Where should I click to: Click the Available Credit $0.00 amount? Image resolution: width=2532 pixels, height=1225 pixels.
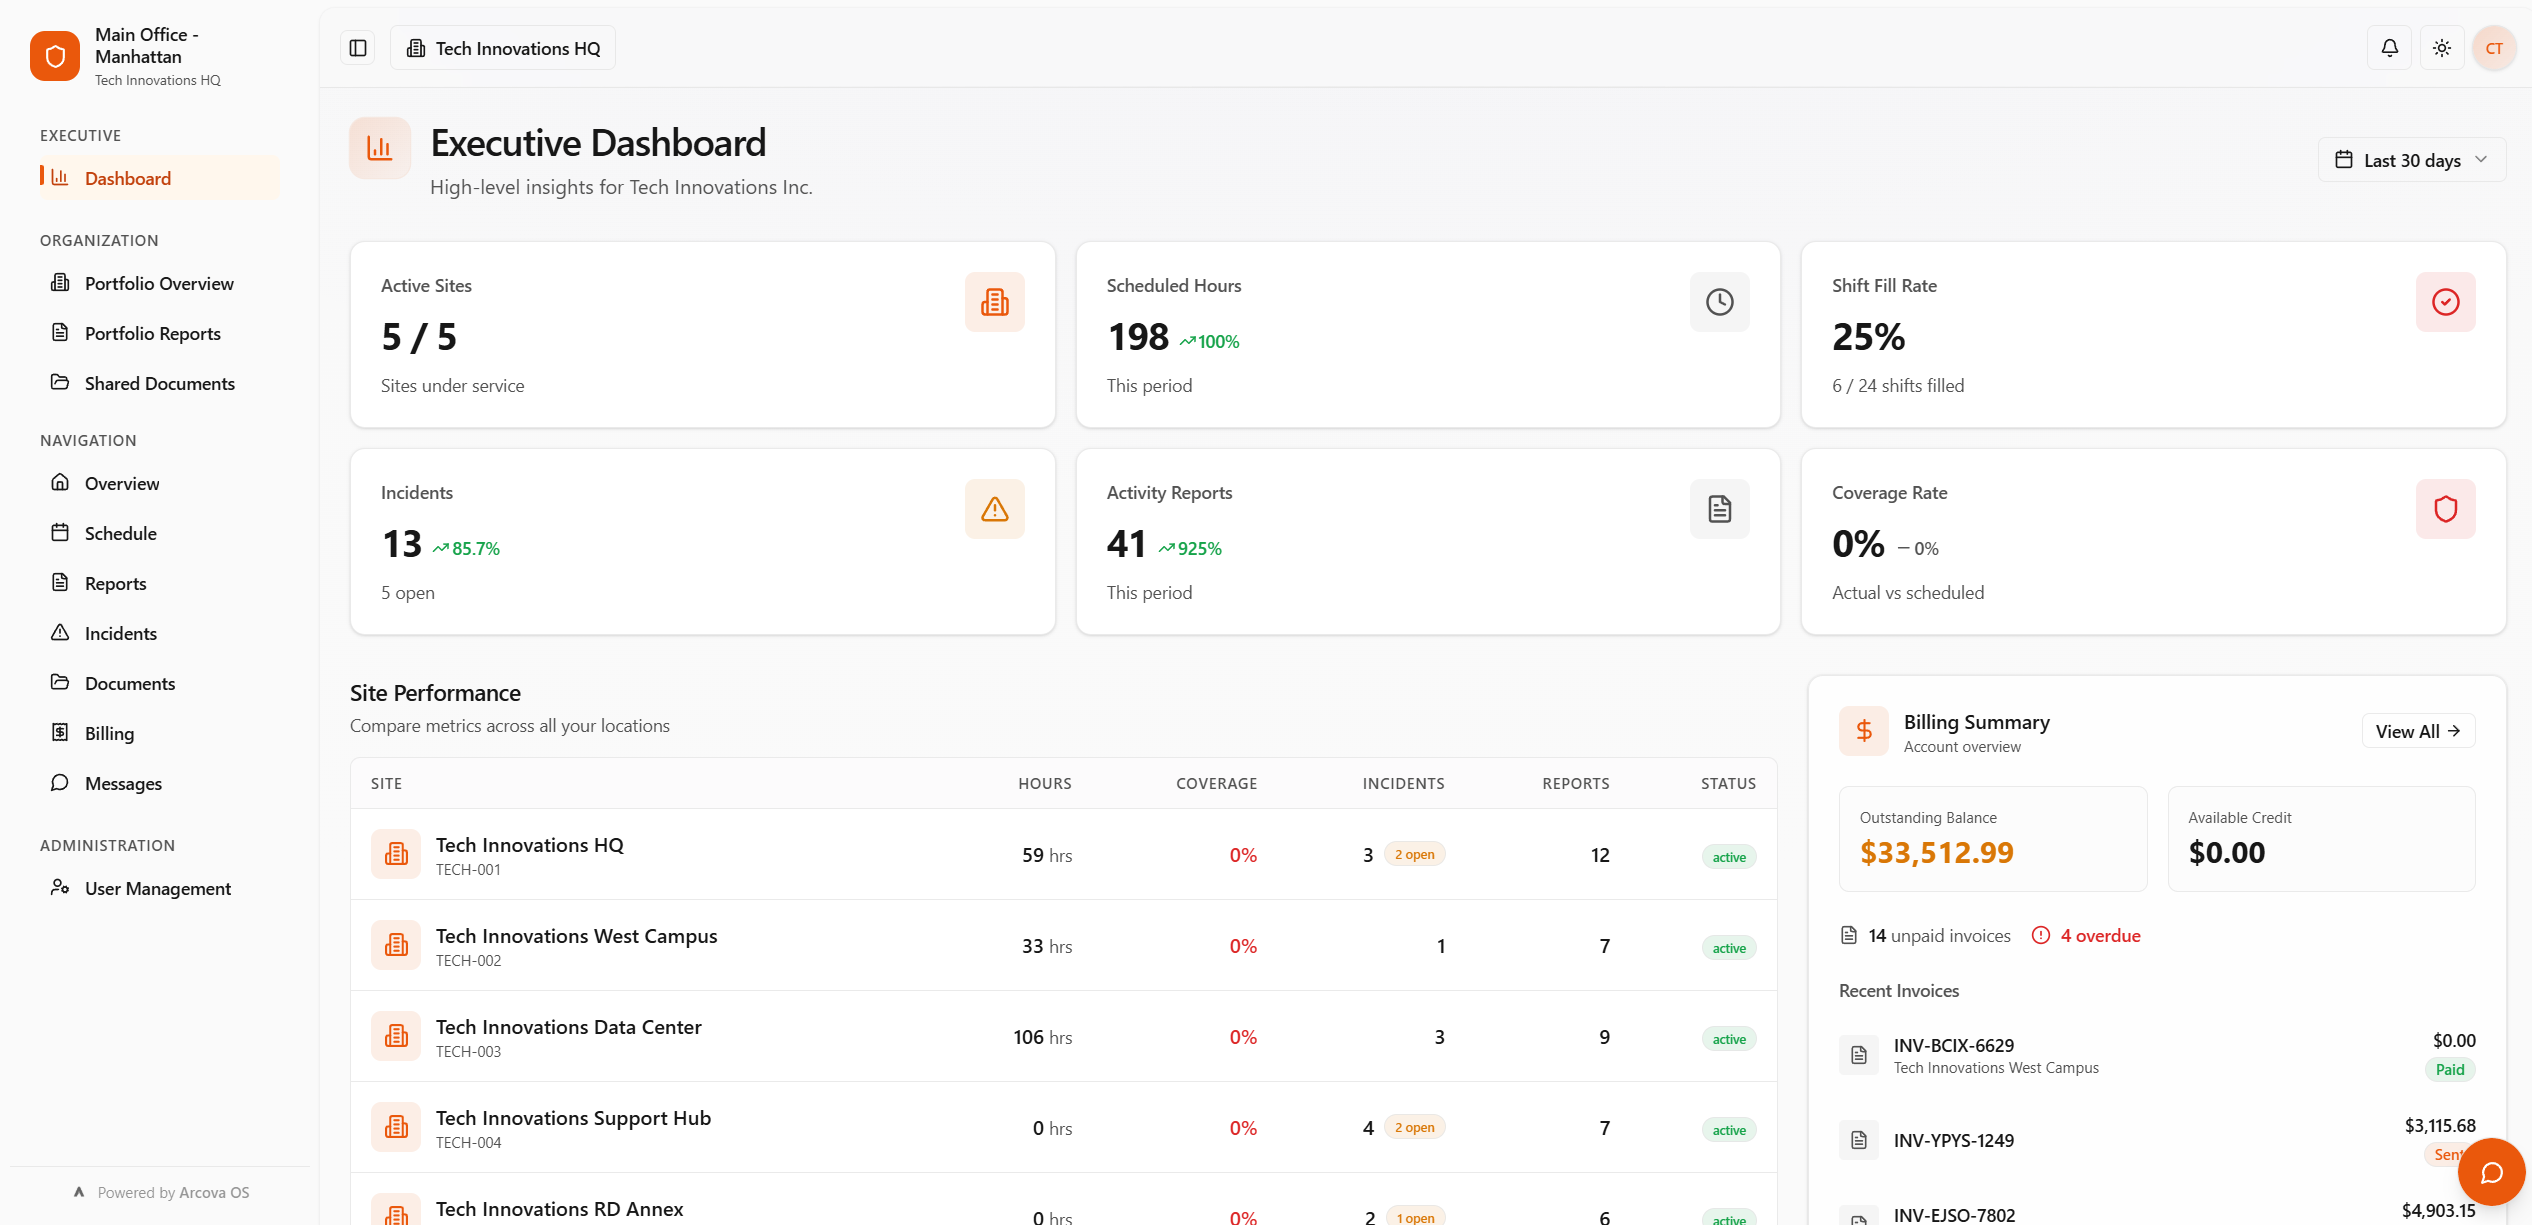coord(2226,852)
